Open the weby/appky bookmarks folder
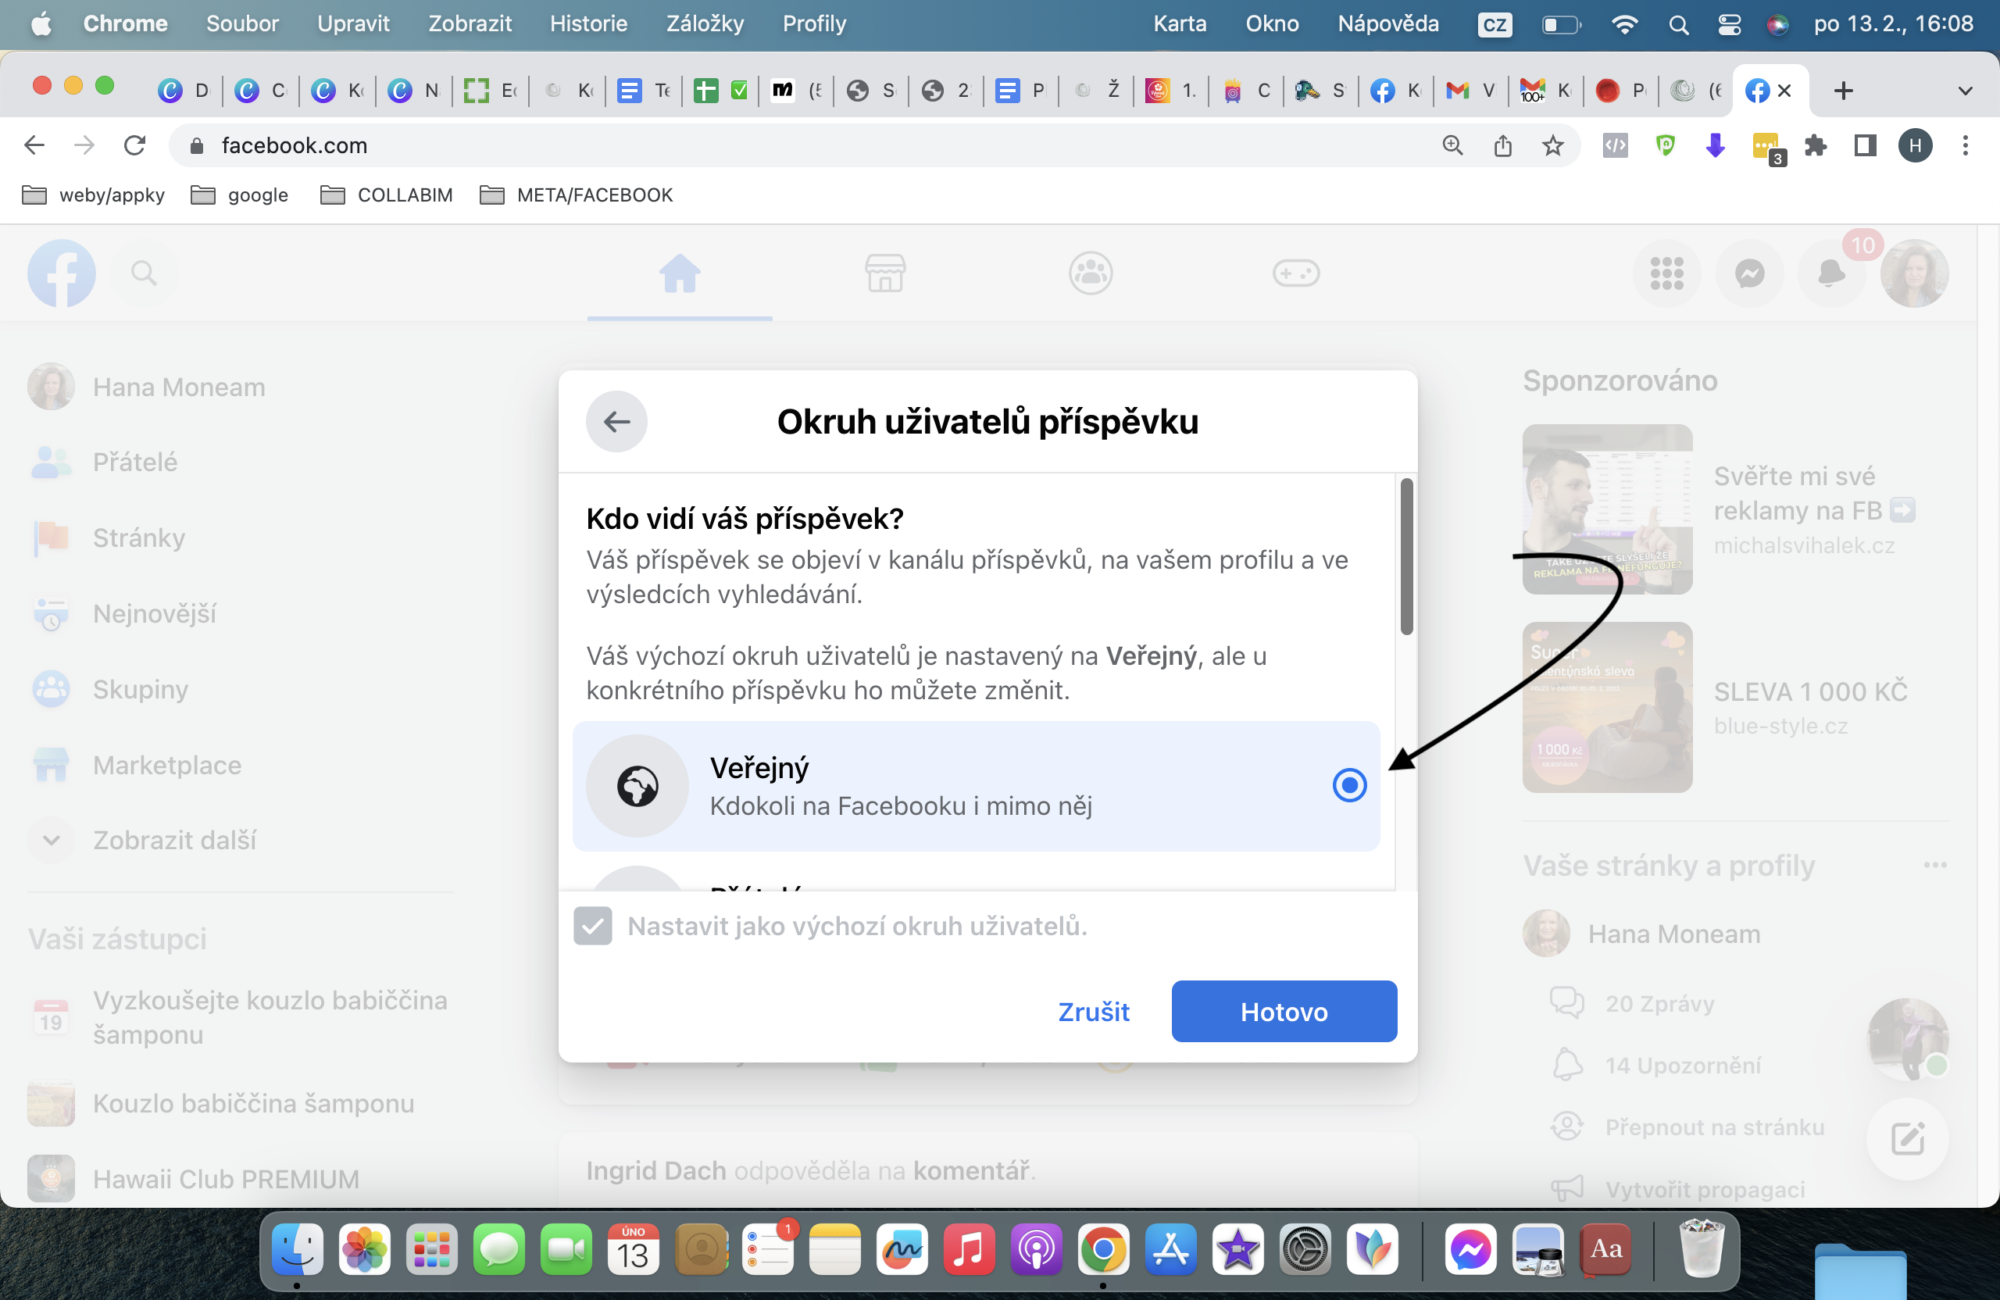This screenshot has width=2000, height=1300. coord(93,195)
